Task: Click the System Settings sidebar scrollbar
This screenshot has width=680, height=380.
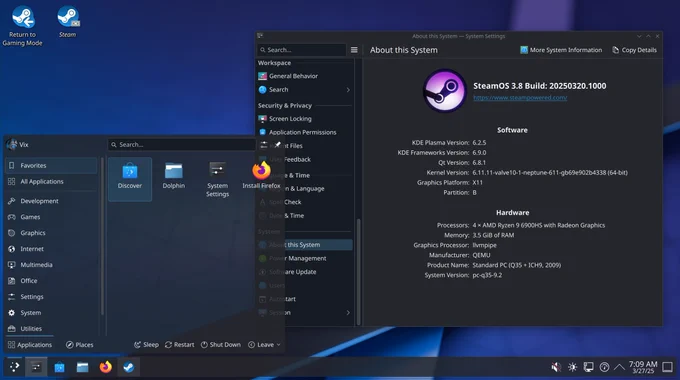Action: [358, 272]
